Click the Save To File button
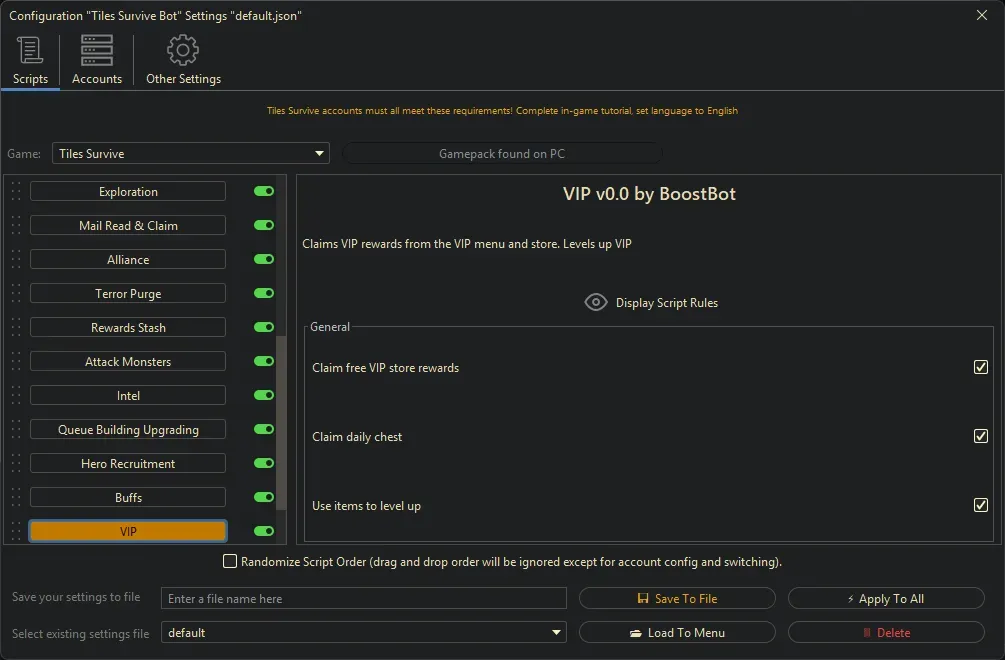 point(677,599)
